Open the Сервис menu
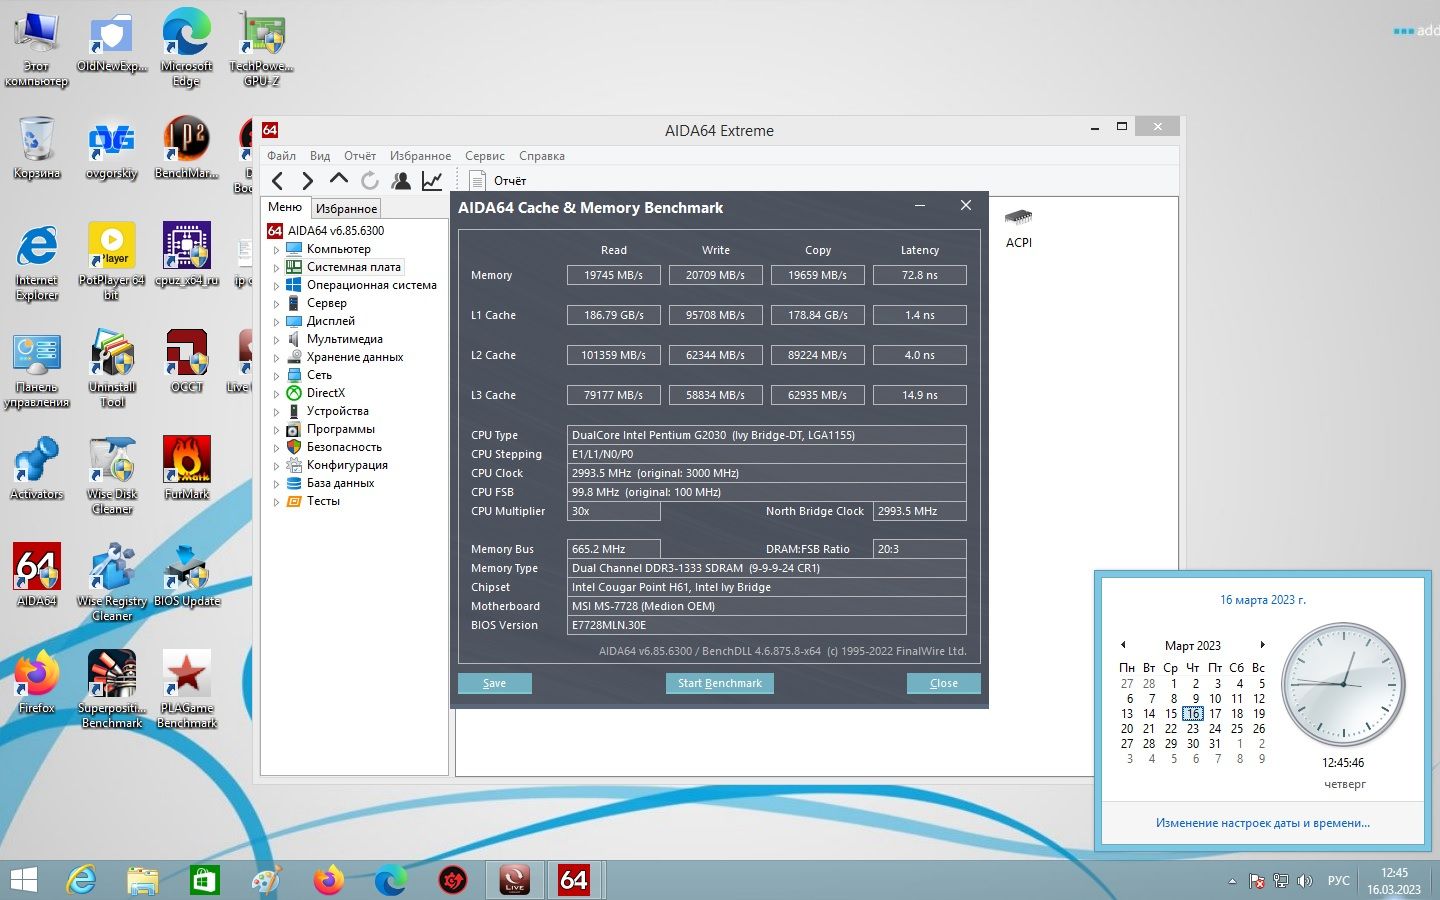The width and height of the screenshot is (1440, 900). (x=485, y=156)
